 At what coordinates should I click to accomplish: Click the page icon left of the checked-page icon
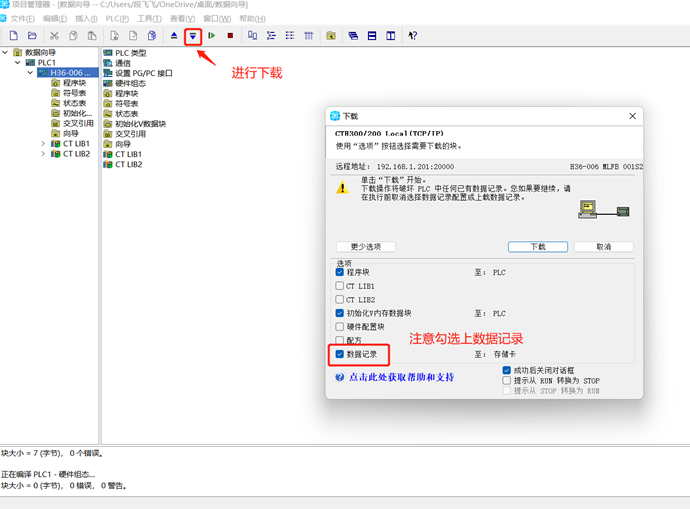114,36
